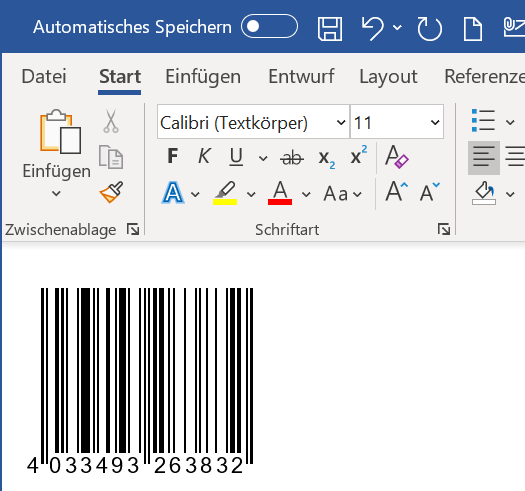Image resolution: width=525 pixels, height=491 pixels.
Task: Select the Format Painter brush icon
Action: [111, 192]
